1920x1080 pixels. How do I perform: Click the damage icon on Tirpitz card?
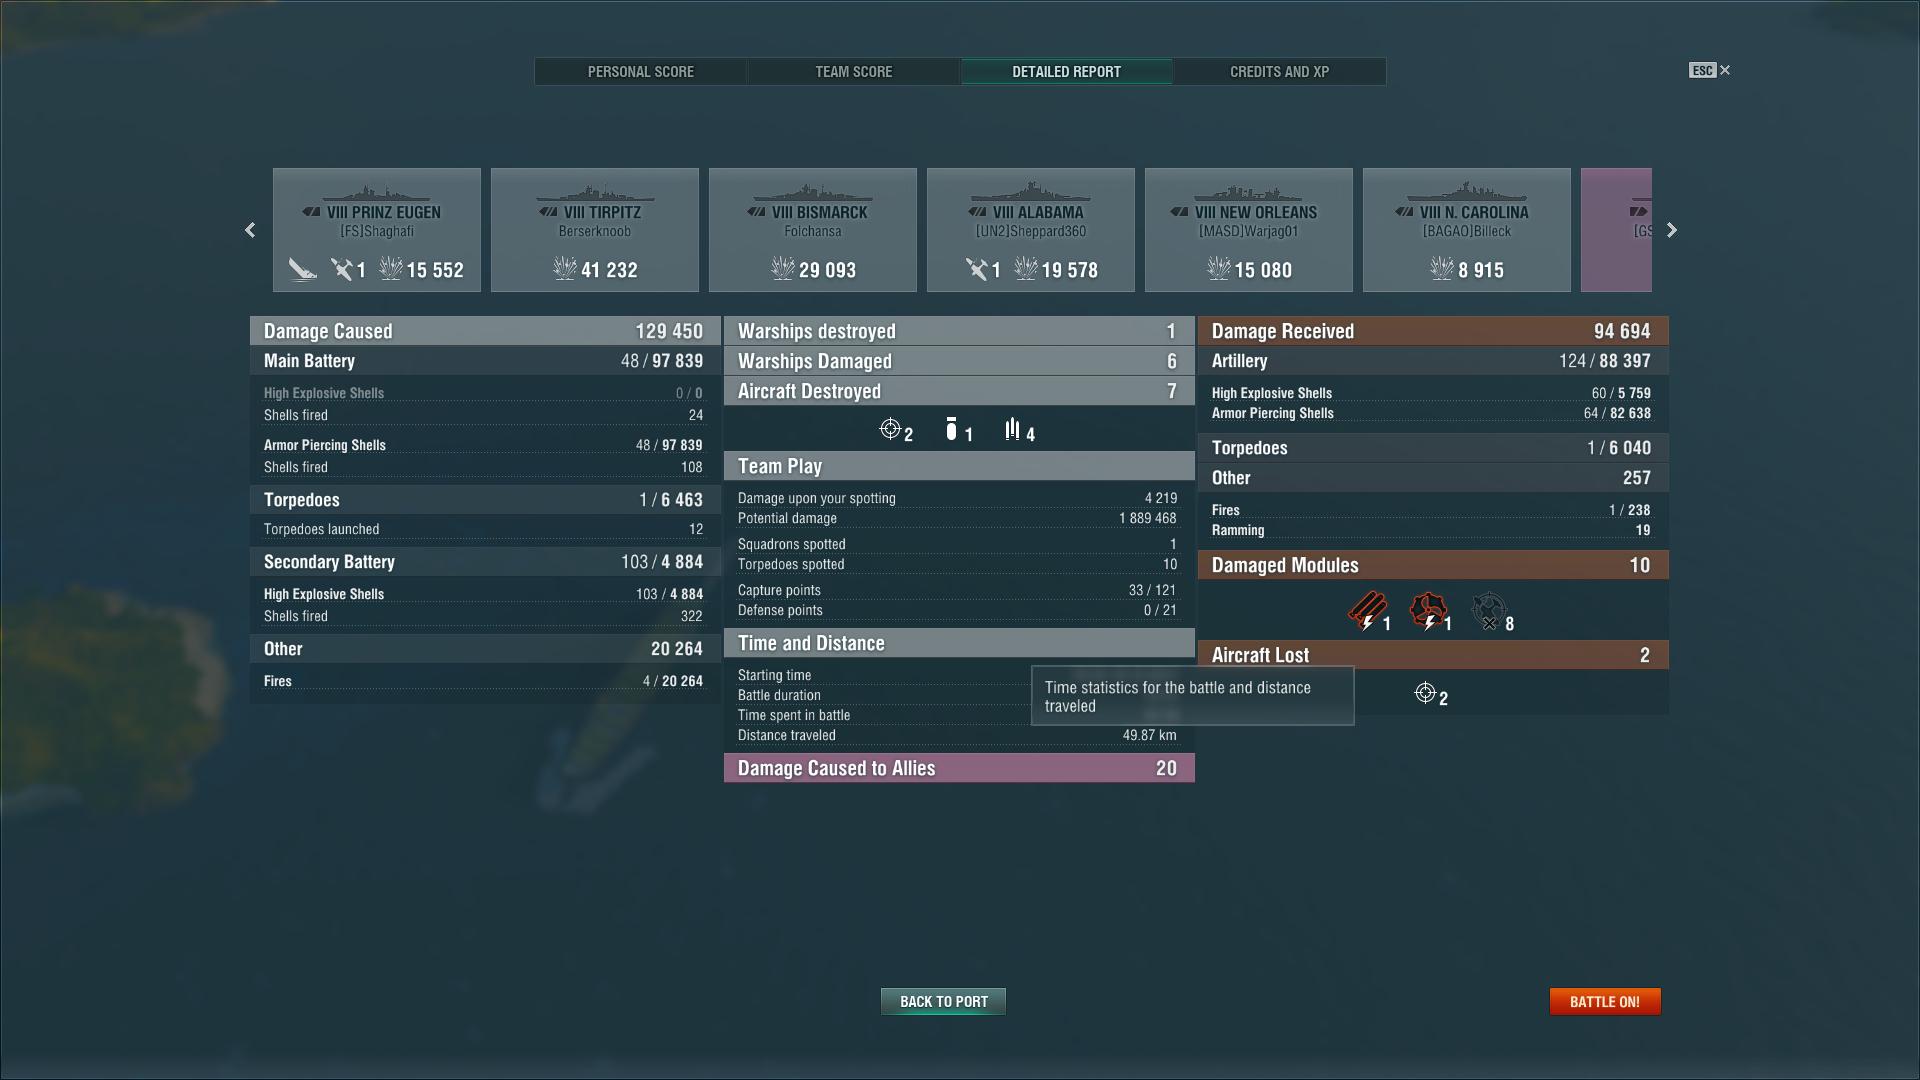[x=565, y=268]
